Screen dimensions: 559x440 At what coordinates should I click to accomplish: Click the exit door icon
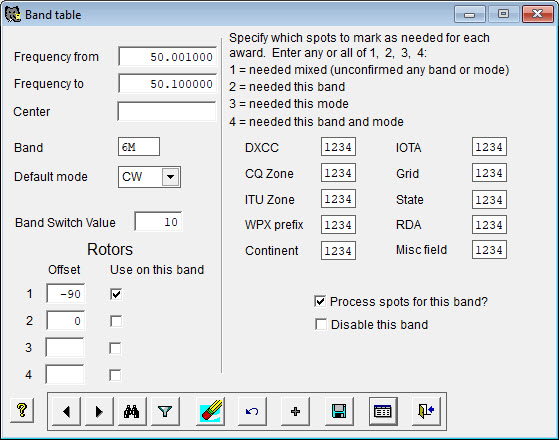426,411
